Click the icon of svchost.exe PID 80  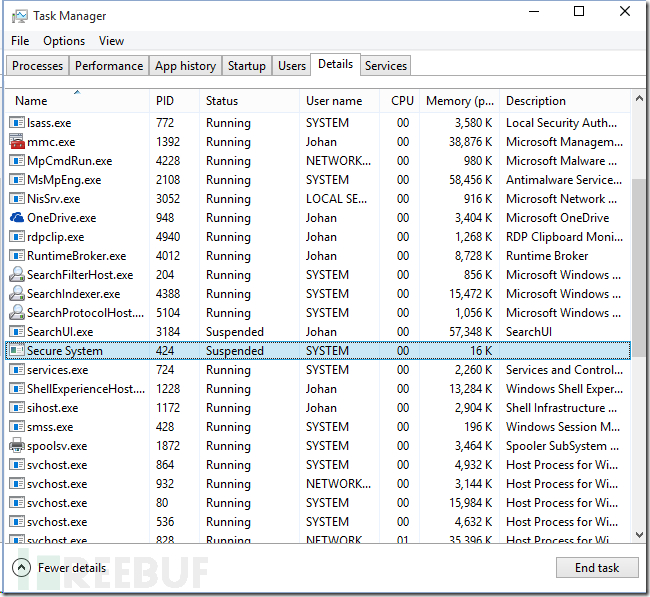[x=17, y=502]
